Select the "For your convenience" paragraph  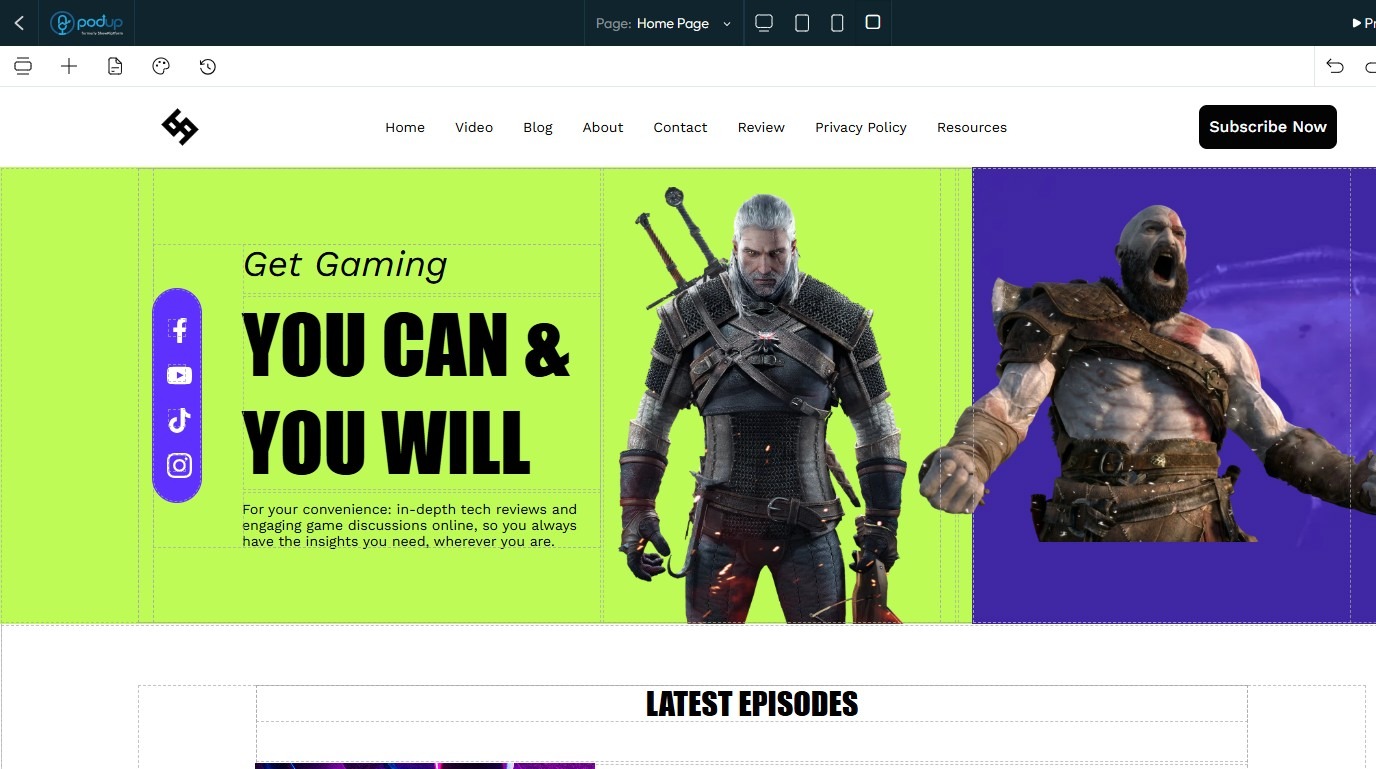click(410, 525)
